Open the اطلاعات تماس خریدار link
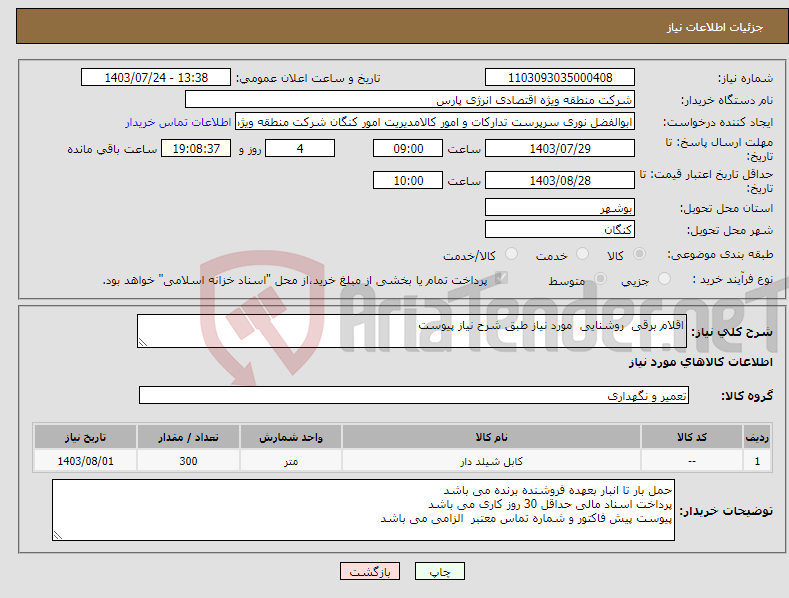This screenshot has width=789, height=598. [x=178, y=122]
